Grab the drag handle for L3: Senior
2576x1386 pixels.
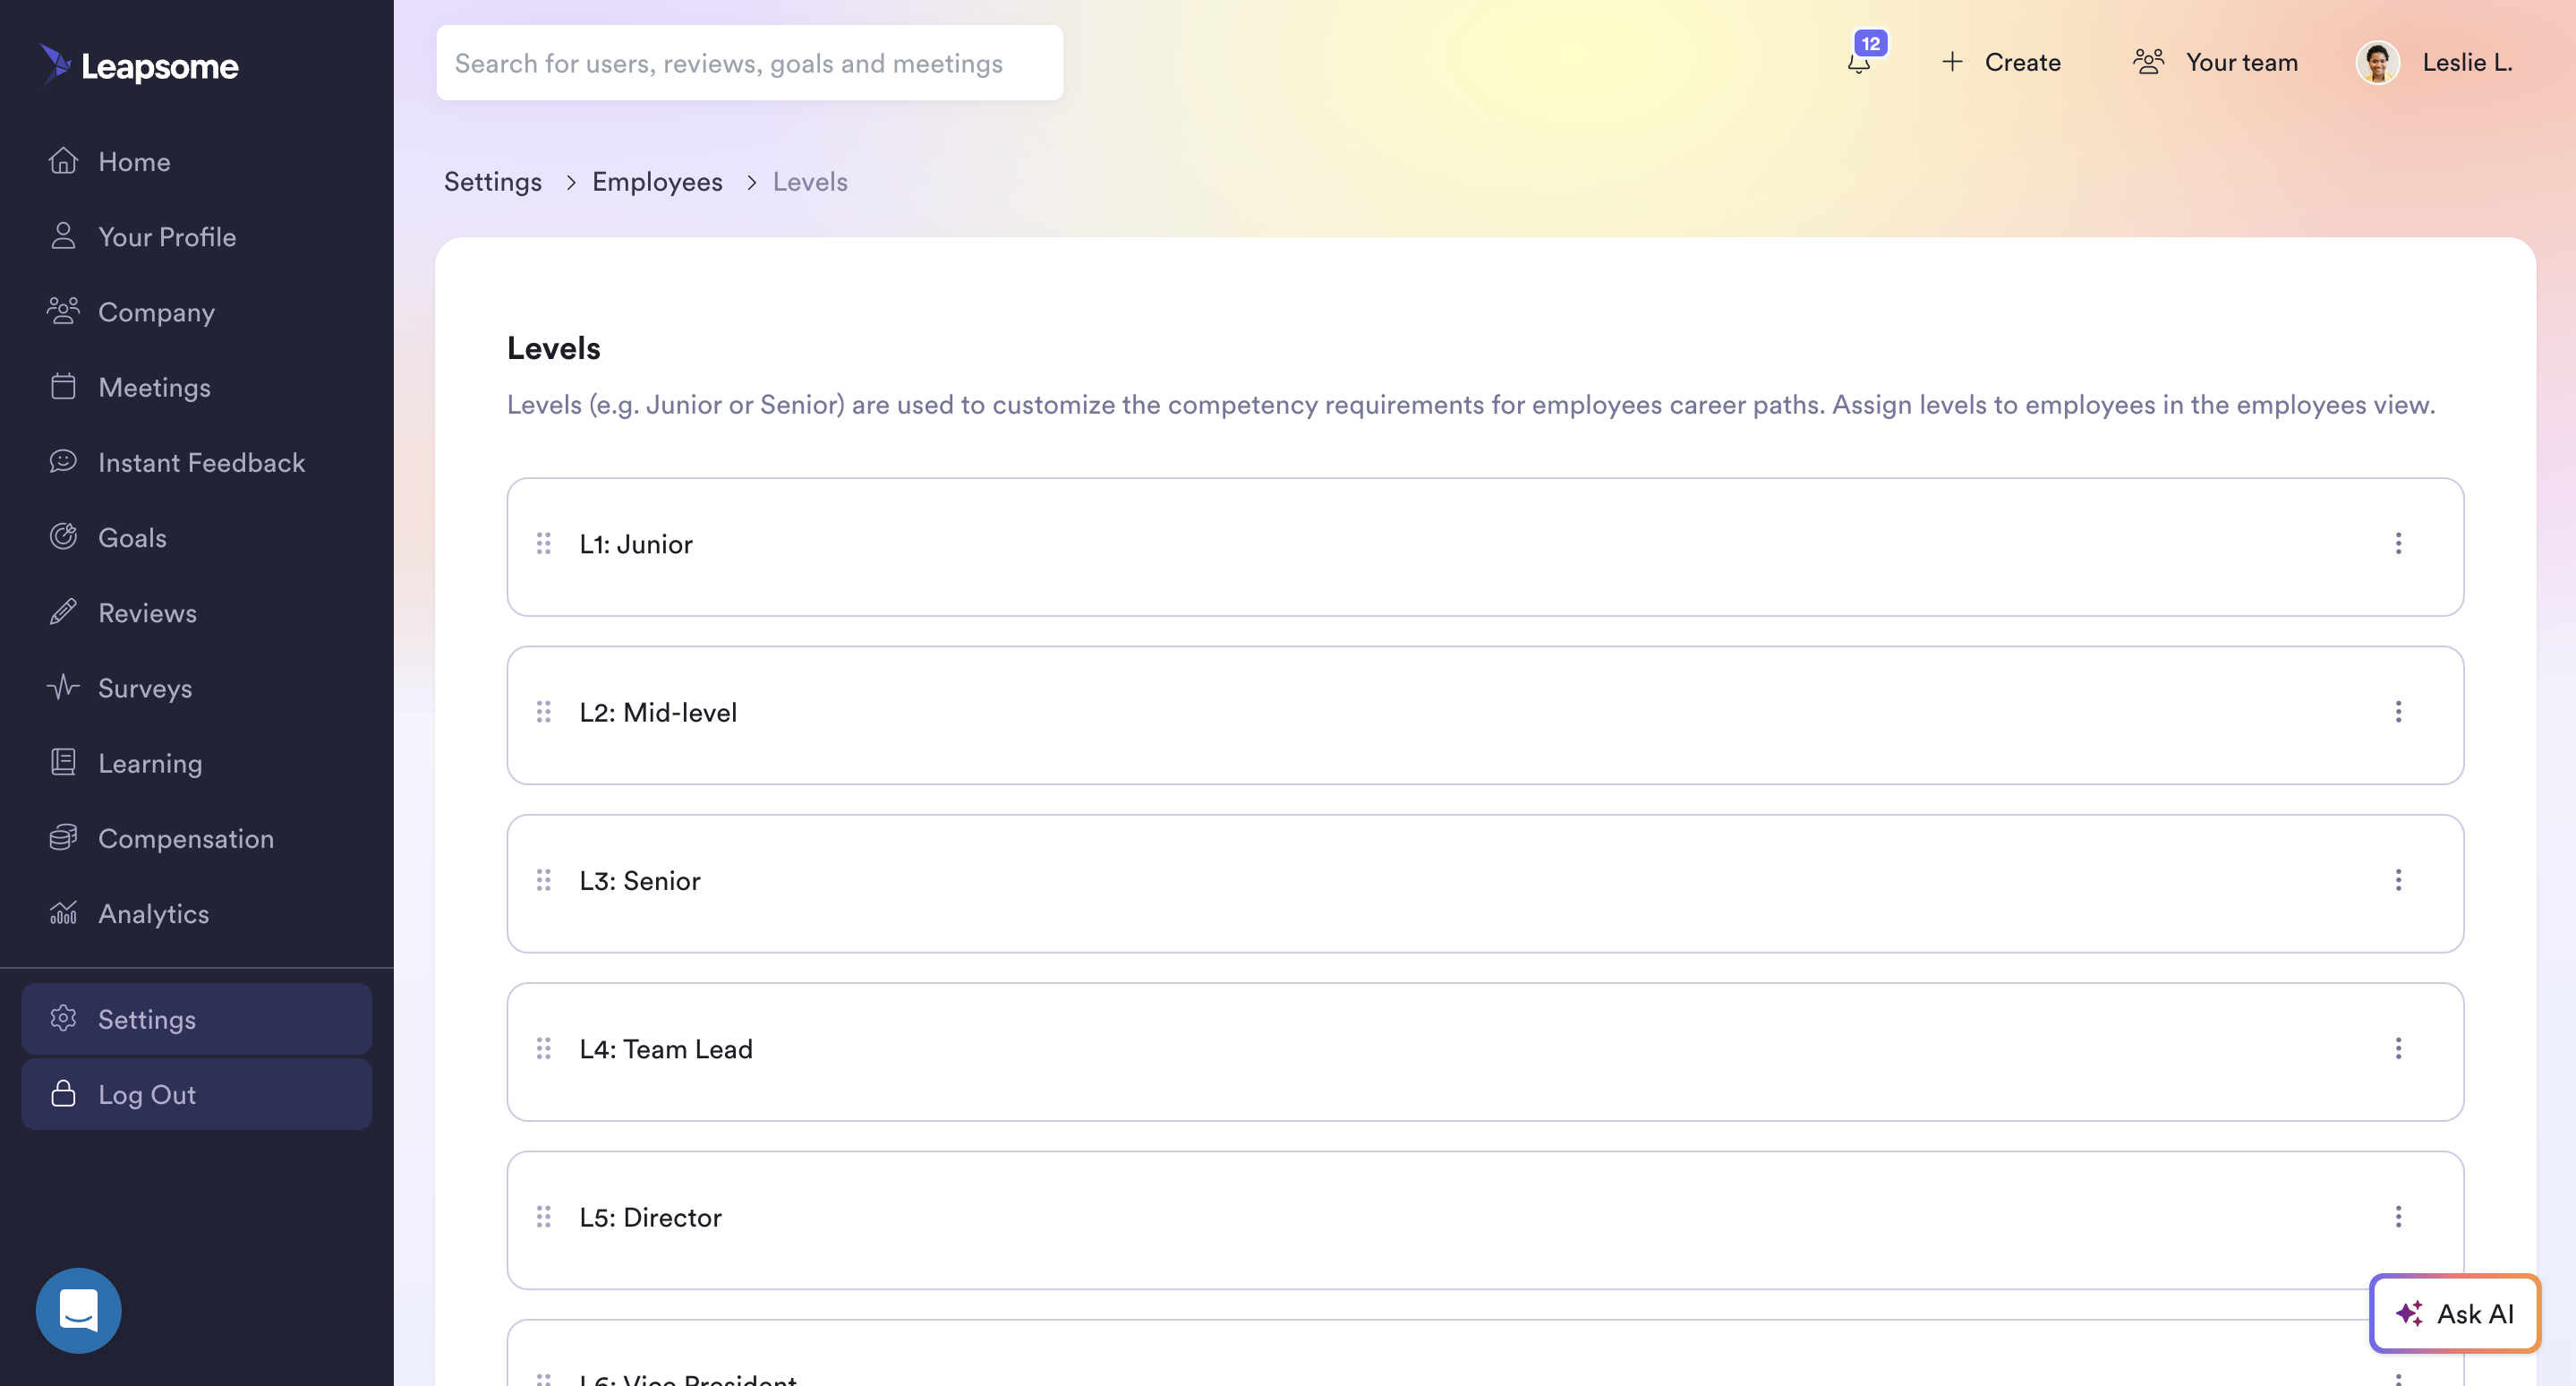tap(543, 880)
